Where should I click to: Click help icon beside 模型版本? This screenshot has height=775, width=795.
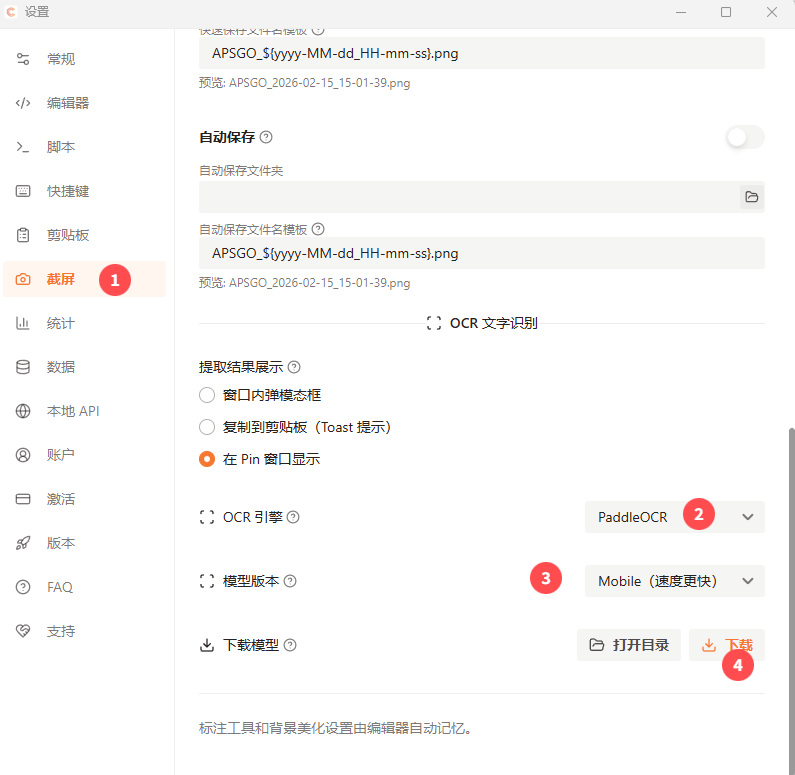tap(290, 581)
